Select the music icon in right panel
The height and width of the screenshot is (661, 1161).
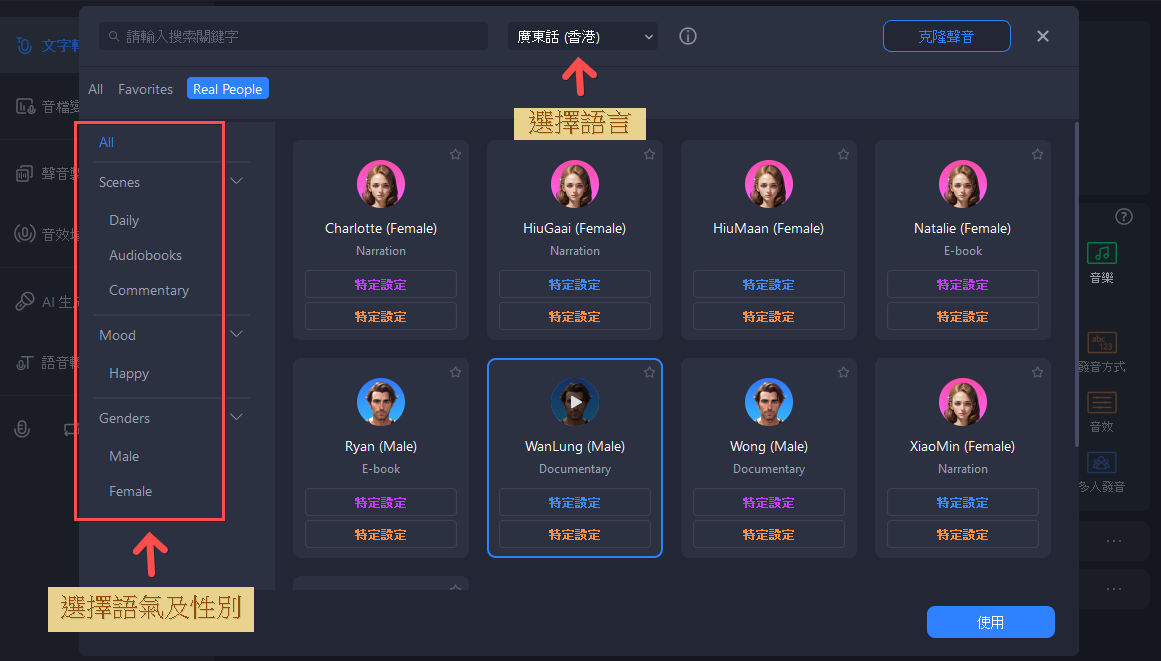(x=1101, y=253)
